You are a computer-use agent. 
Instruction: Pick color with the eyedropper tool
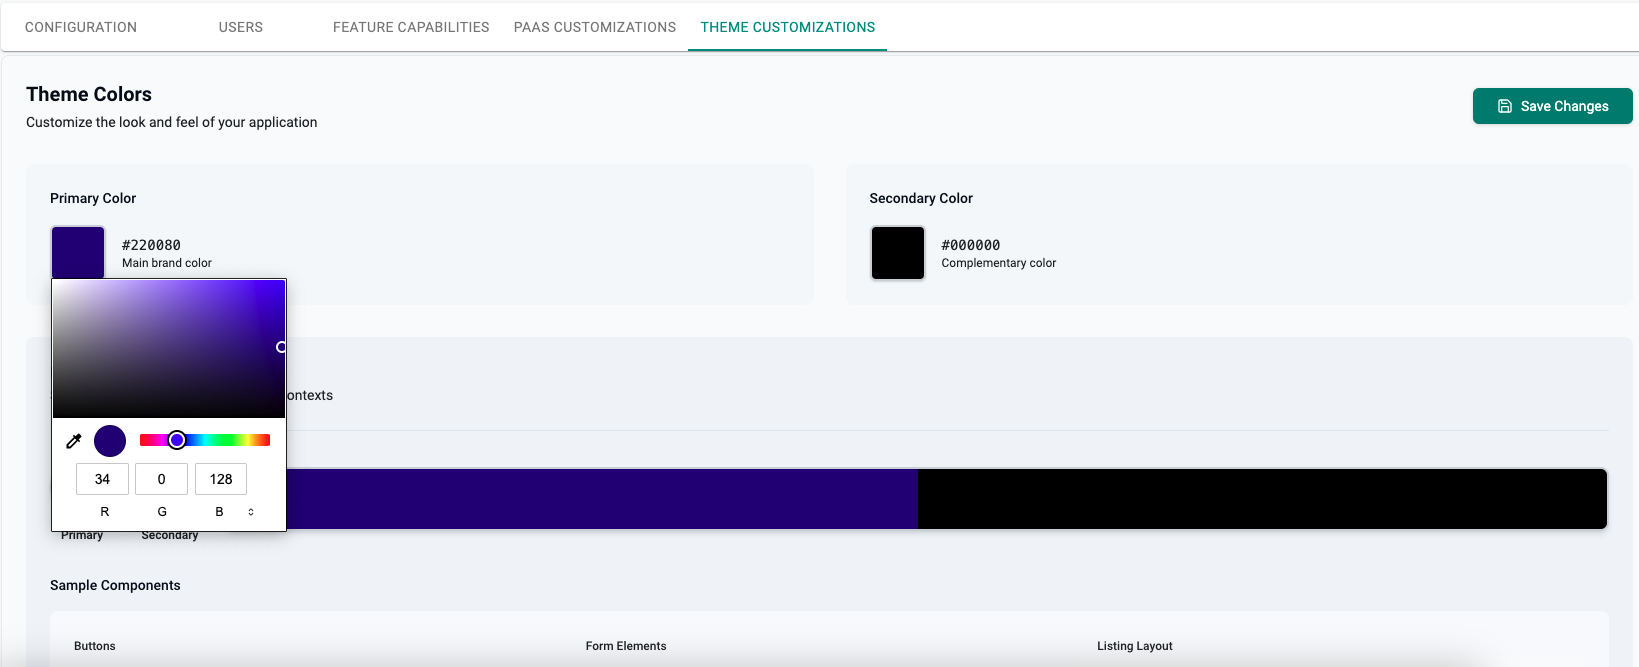tap(74, 441)
